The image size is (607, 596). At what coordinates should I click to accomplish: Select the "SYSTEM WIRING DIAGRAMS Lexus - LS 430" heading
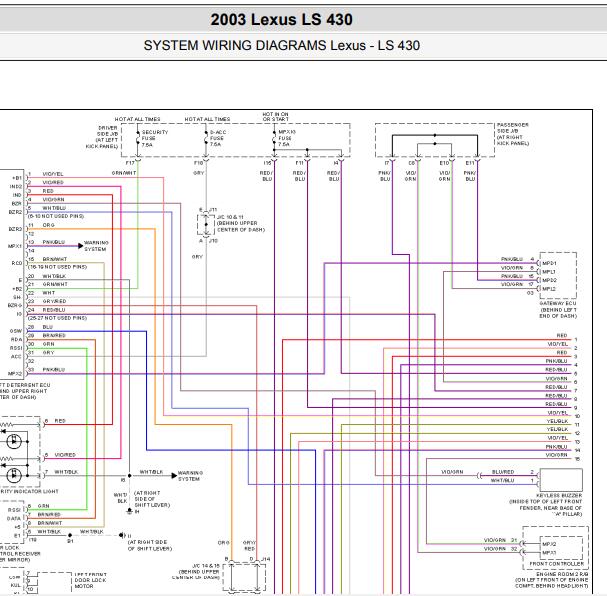pos(281,45)
